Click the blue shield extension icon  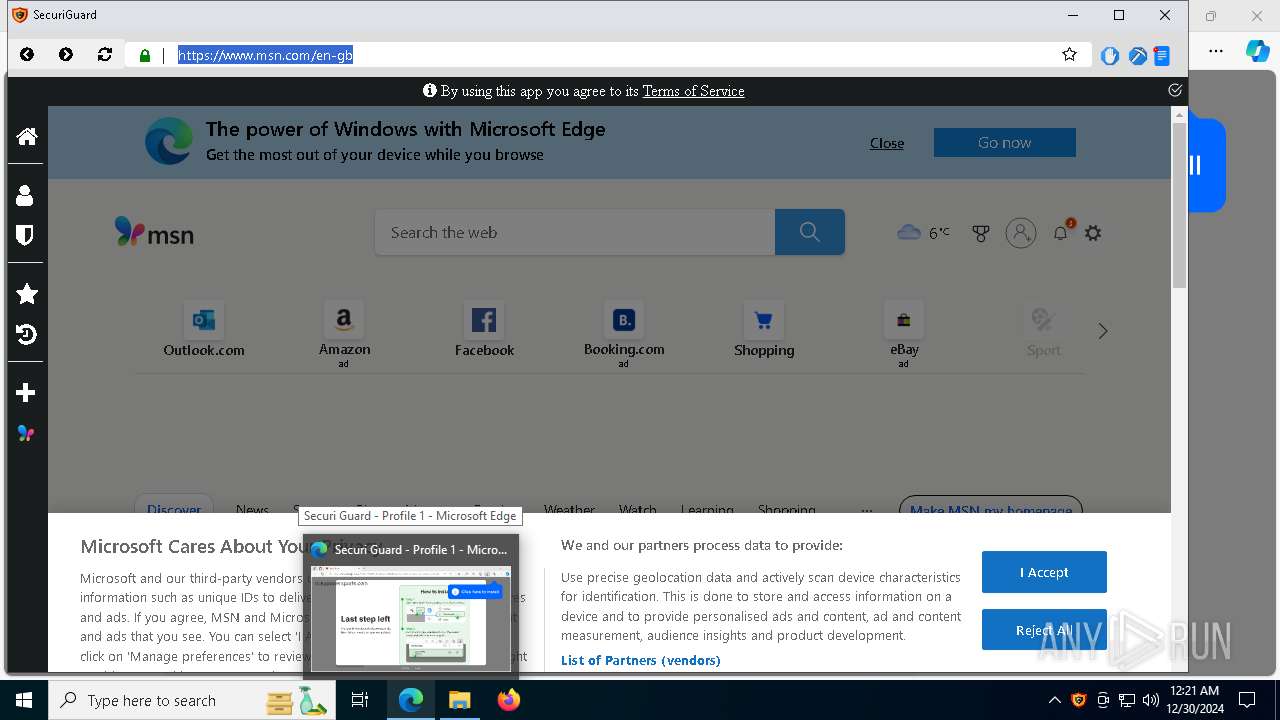click(1110, 56)
